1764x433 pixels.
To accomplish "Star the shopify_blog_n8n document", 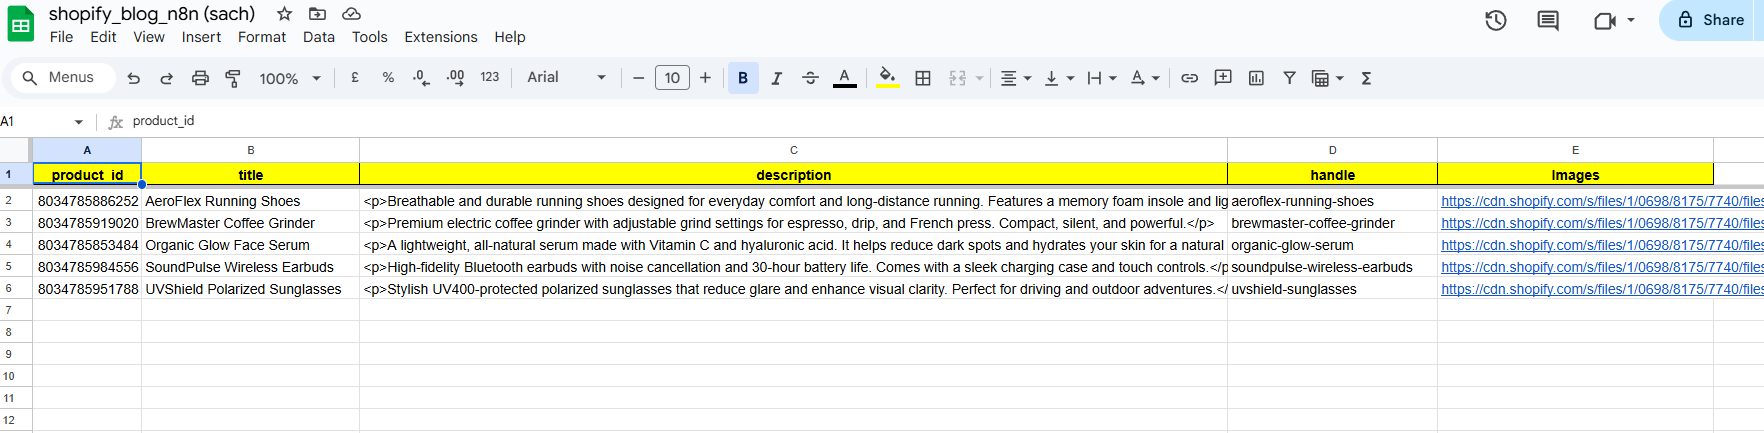I will point(285,14).
